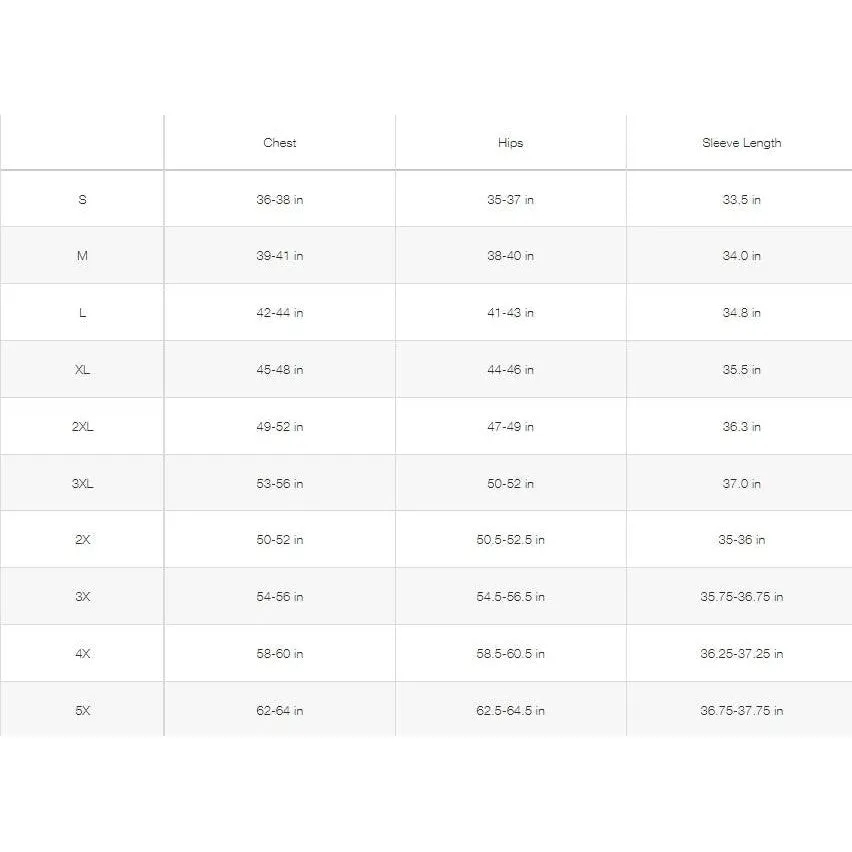Image resolution: width=852 pixels, height=852 pixels.
Task: Click the Hips column header
Action: pos(510,143)
